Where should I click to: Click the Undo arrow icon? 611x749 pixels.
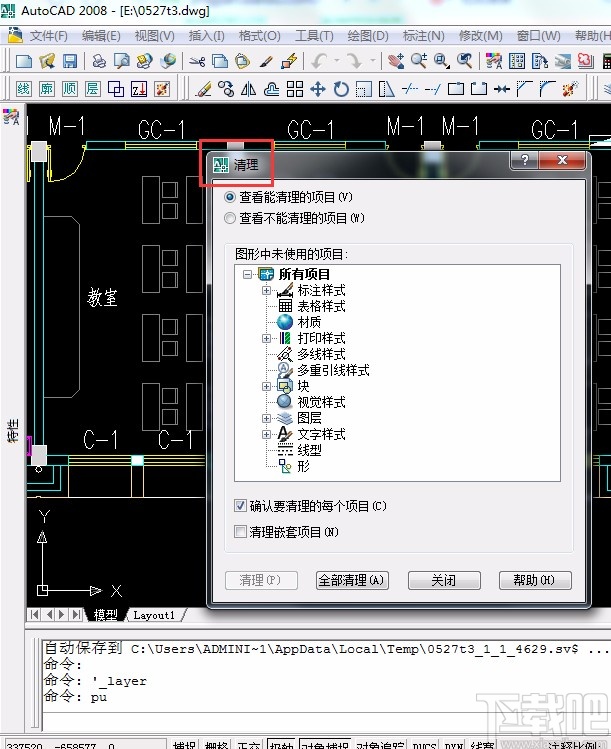(x=319, y=61)
